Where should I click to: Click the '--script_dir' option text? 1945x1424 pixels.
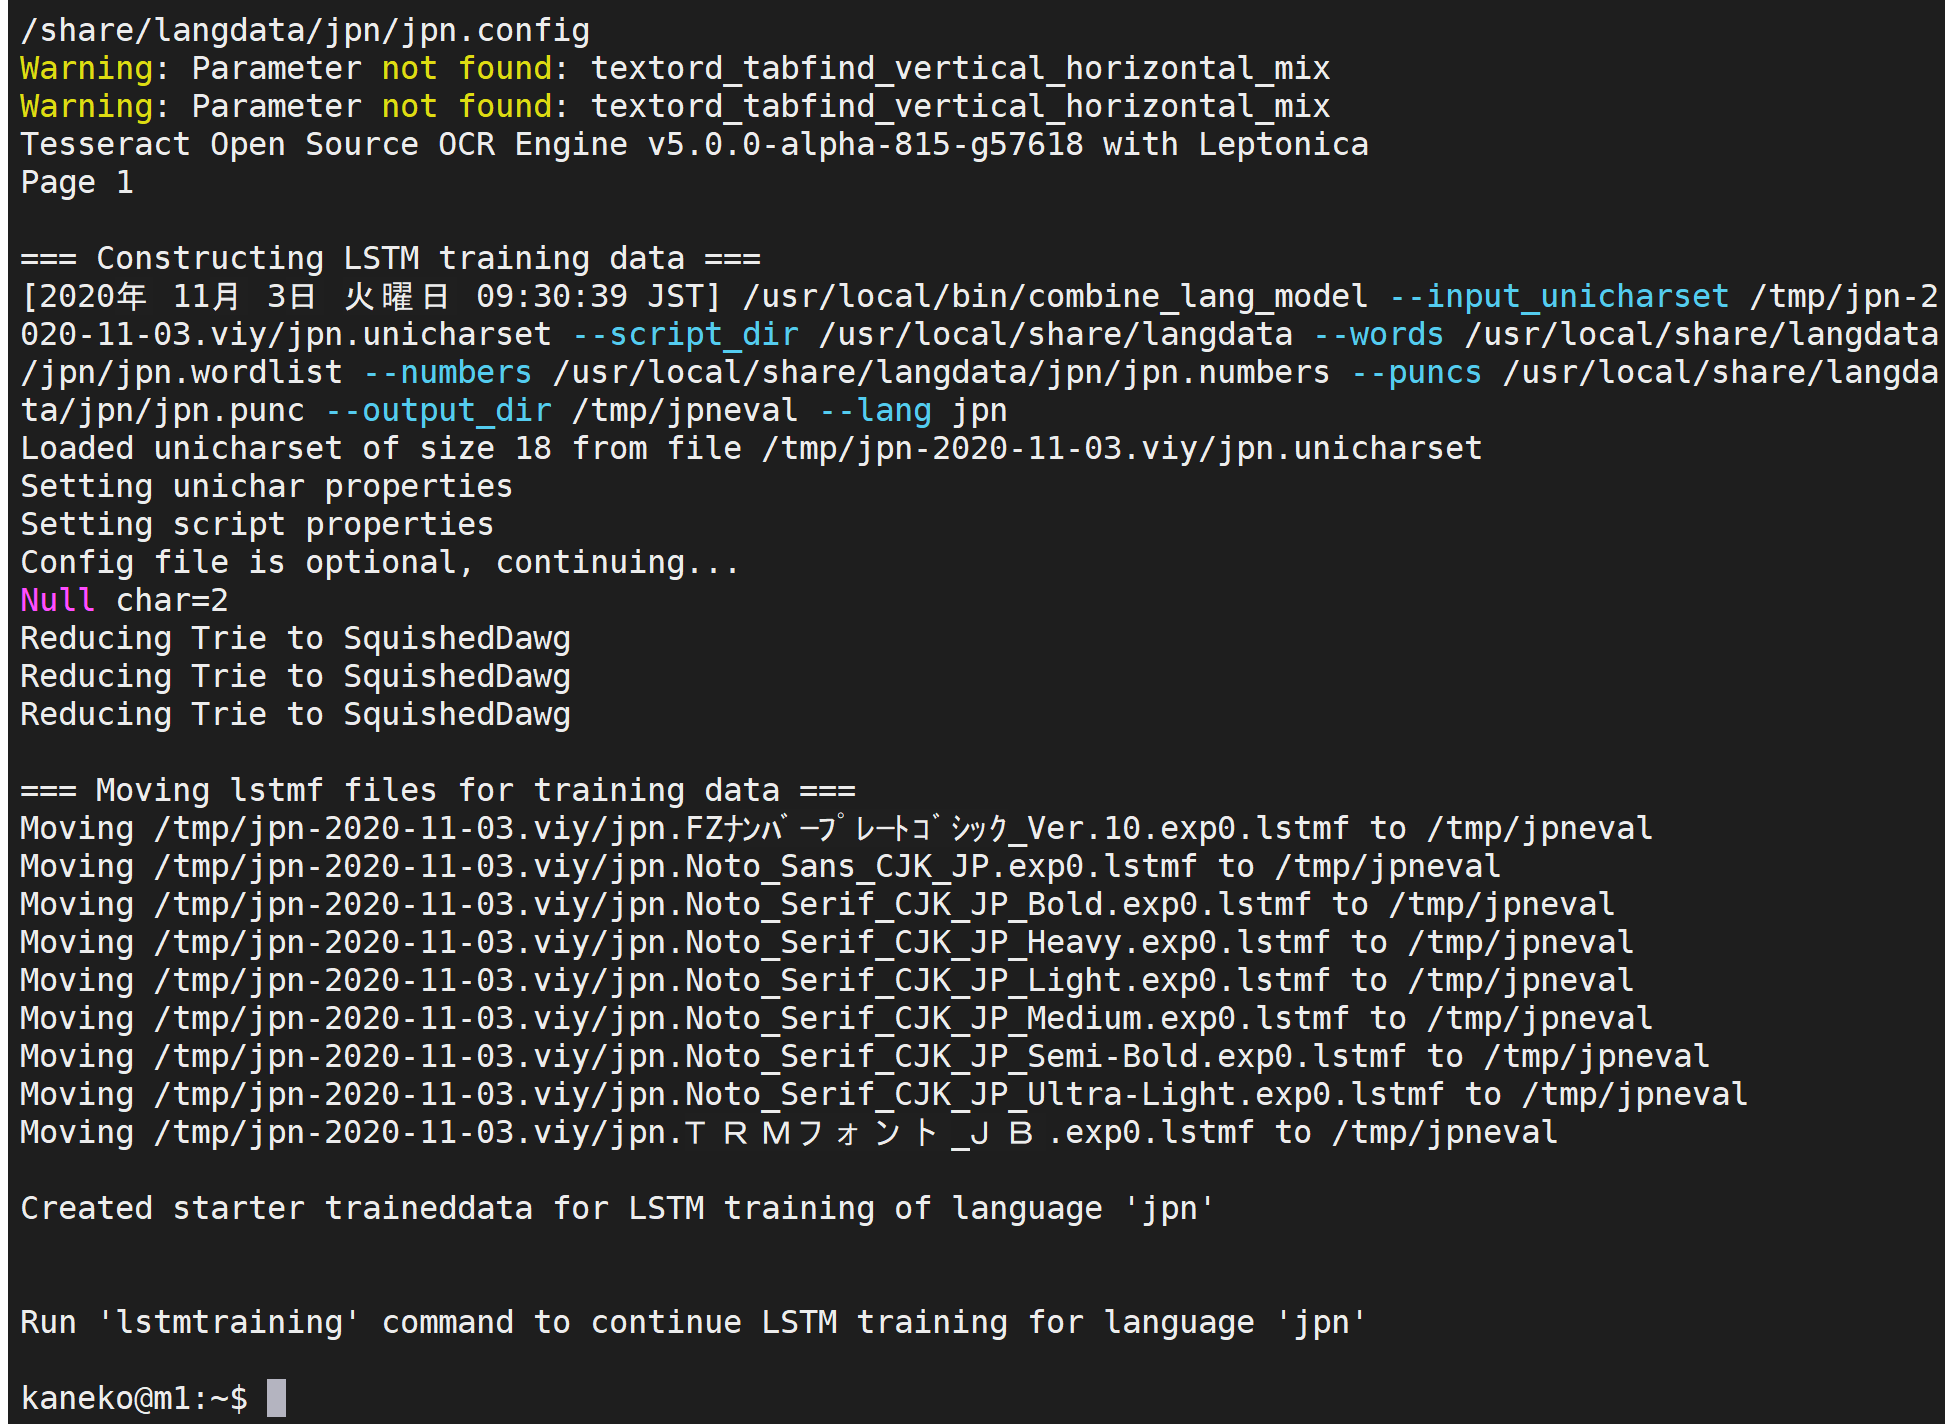tap(685, 335)
